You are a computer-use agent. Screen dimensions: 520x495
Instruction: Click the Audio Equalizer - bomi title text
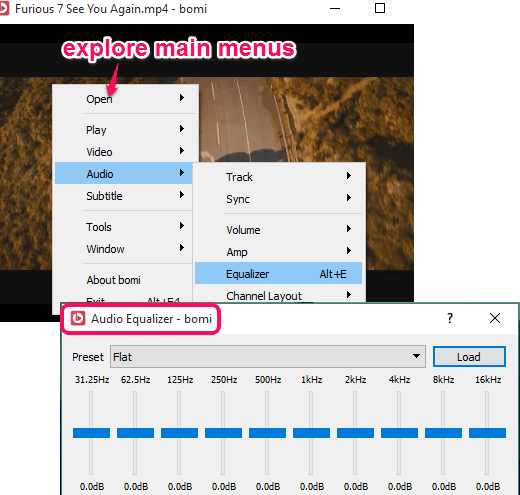tap(151, 319)
